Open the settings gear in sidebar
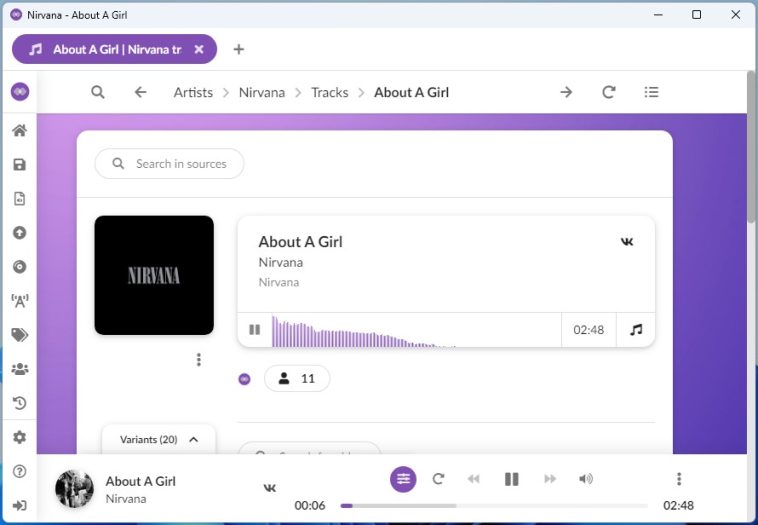 tap(20, 438)
